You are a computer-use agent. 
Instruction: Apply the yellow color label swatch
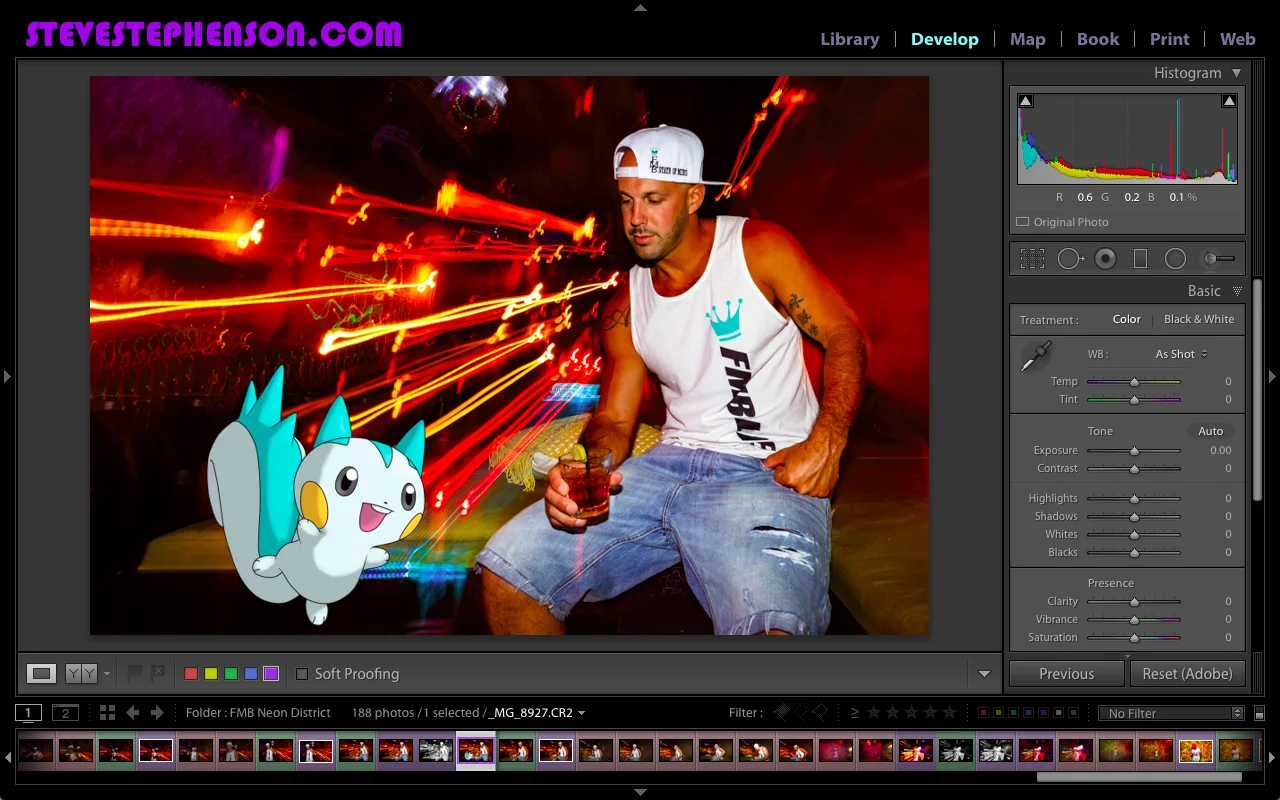coord(211,674)
